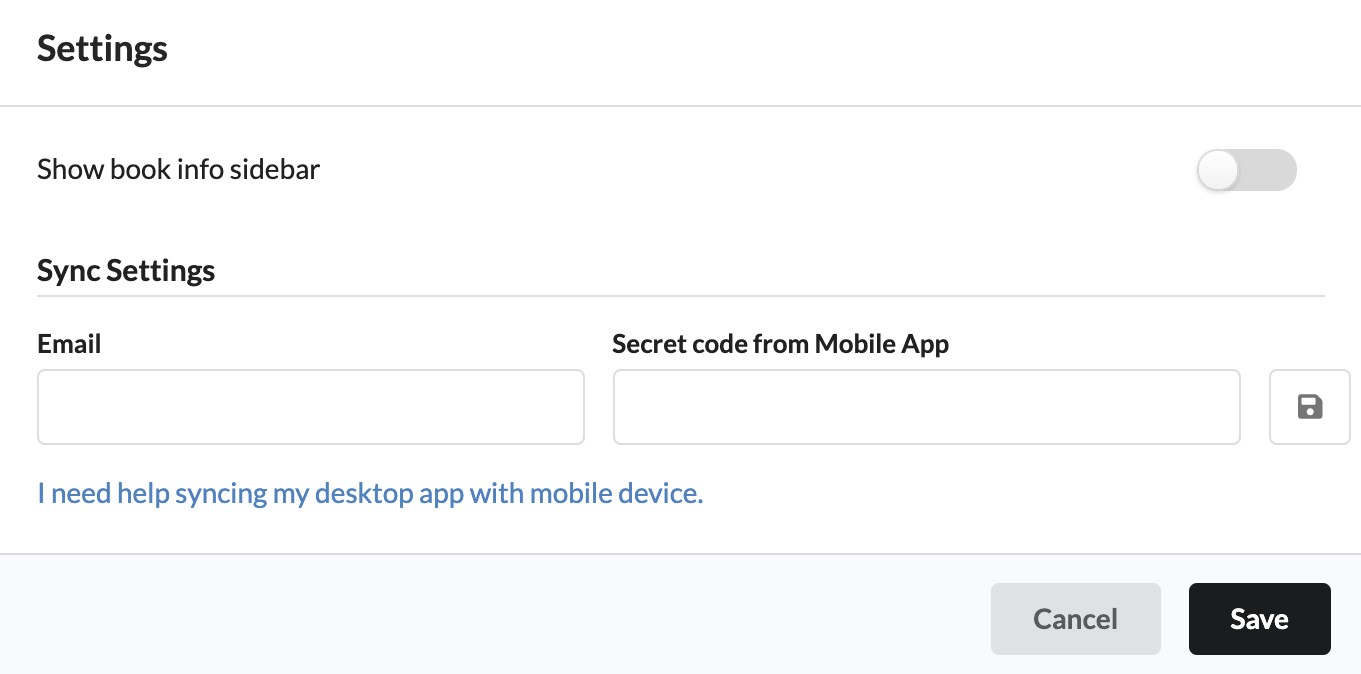Toggle the Show book info sidebar switch

click(1246, 170)
